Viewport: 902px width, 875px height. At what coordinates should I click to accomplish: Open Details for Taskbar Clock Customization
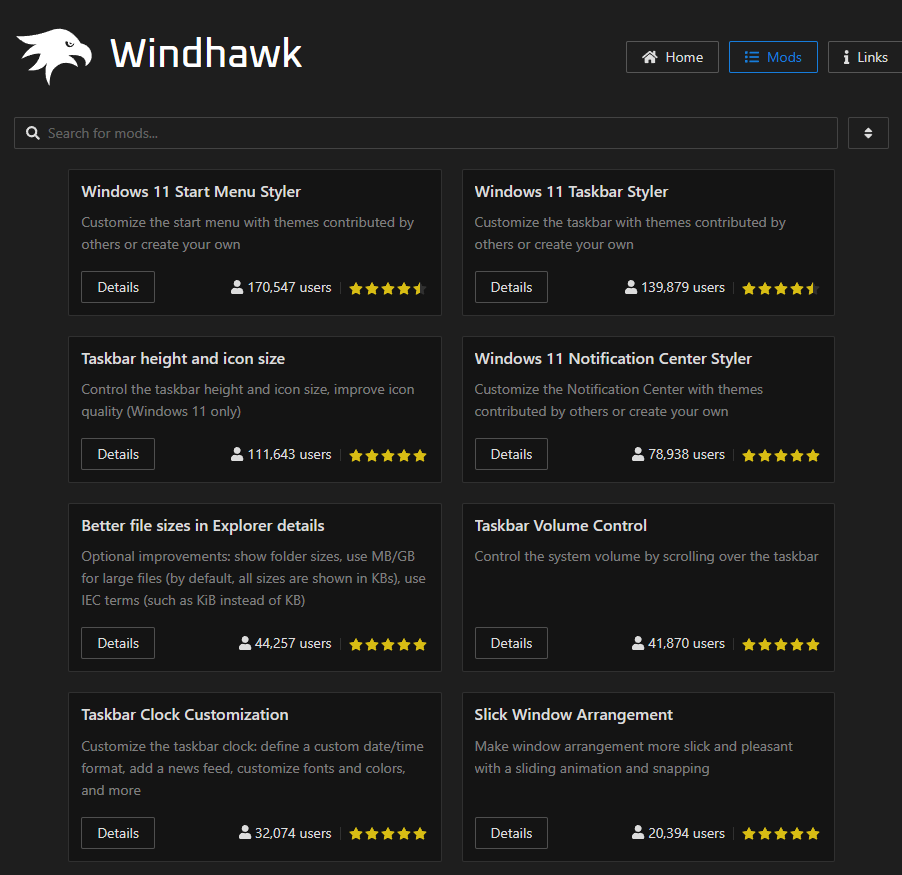tap(118, 833)
